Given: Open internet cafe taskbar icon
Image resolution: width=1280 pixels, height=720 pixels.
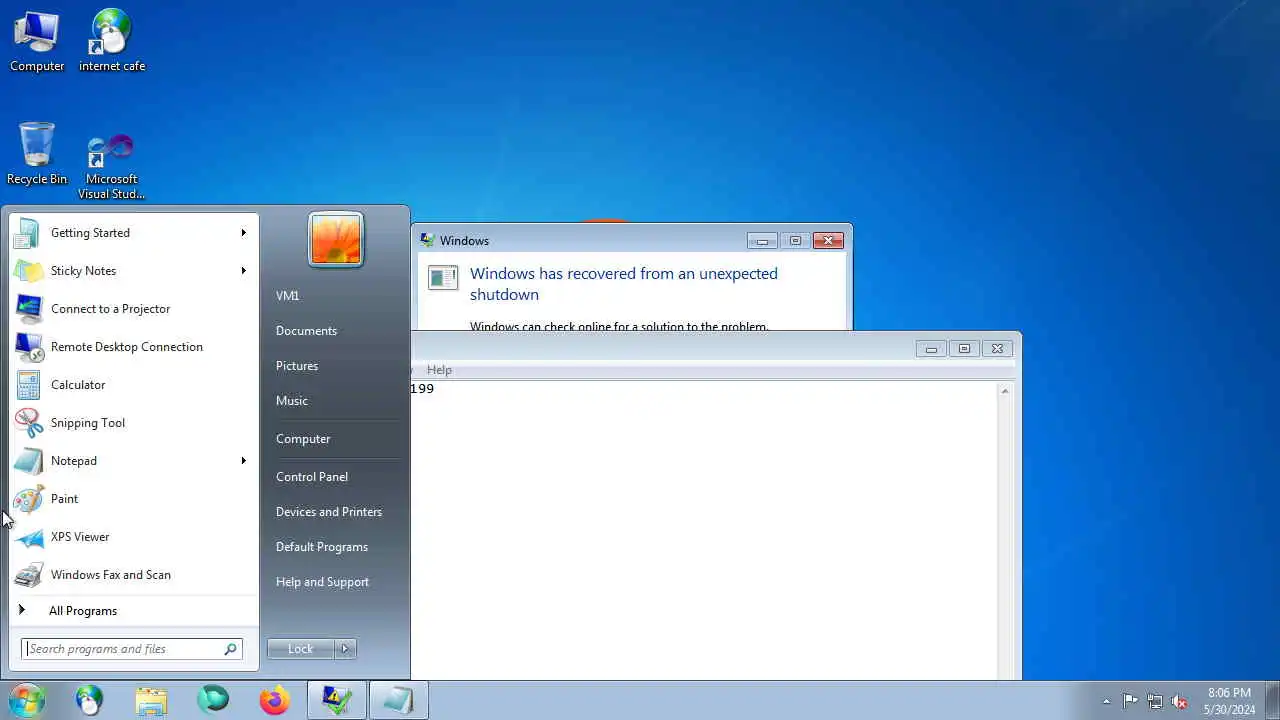Looking at the screenshot, I should point(89,700).
